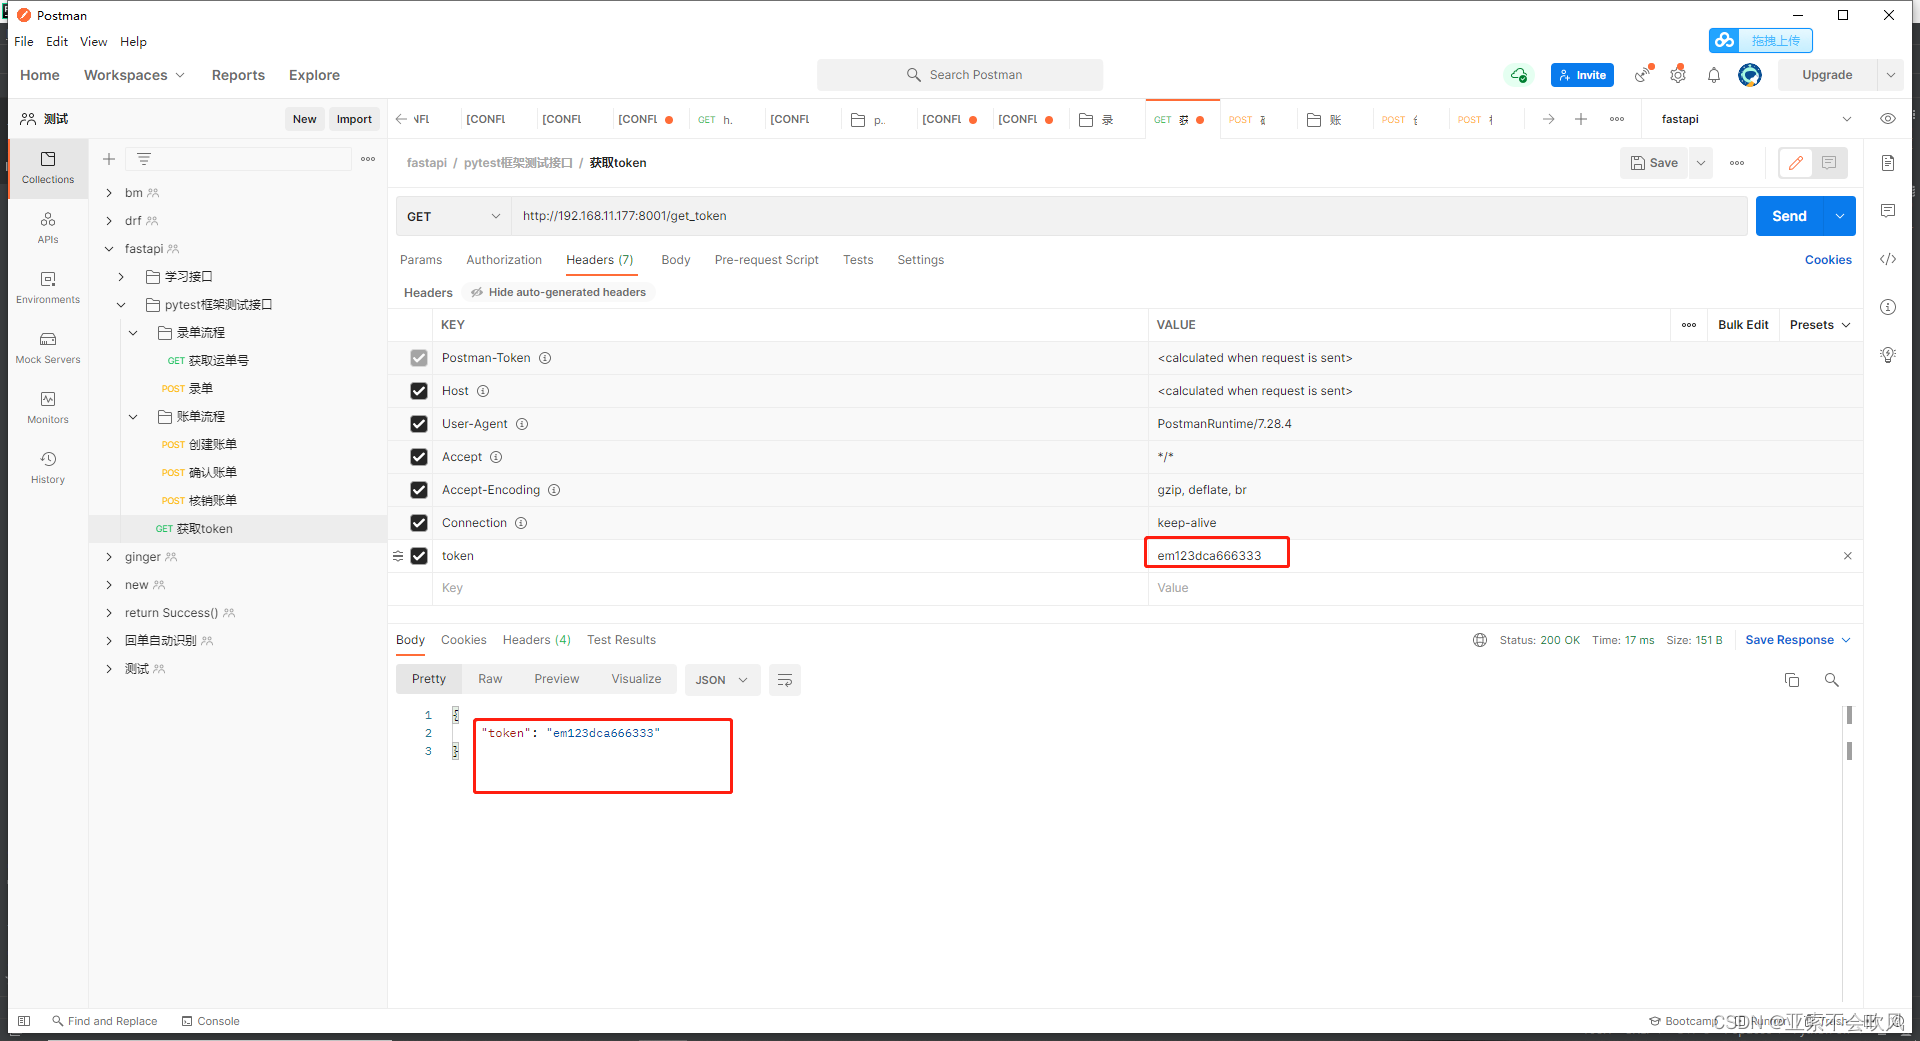Screen dimensions: 1920x1041
Task: Focus the Search Postman box
Action: coord(960,75)
